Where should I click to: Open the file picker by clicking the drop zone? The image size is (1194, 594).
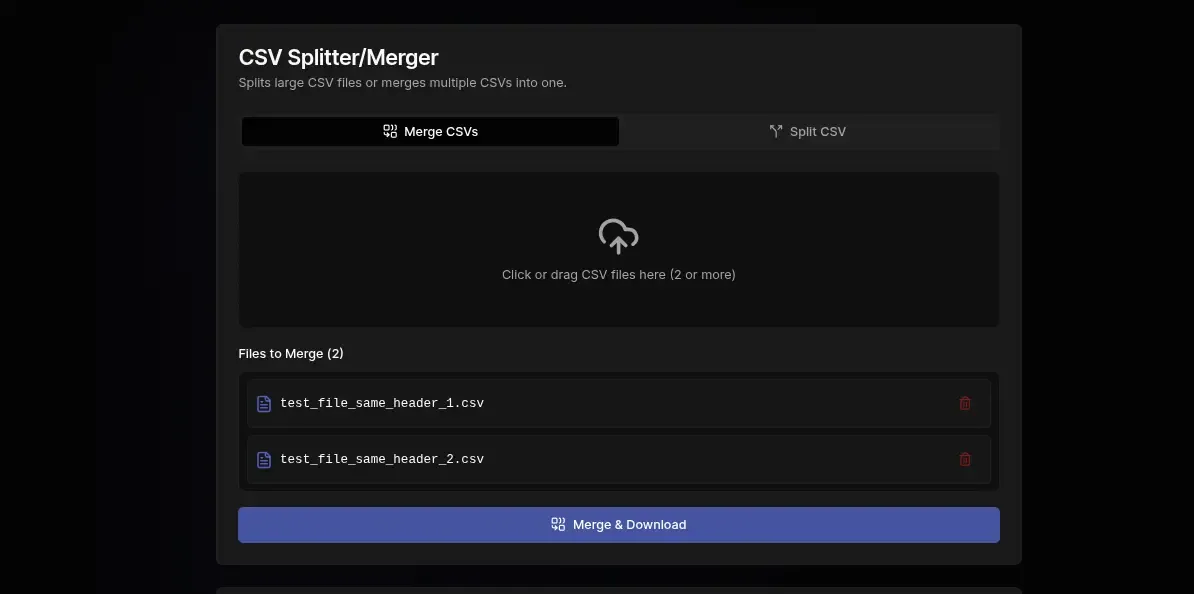coord(618,249)
